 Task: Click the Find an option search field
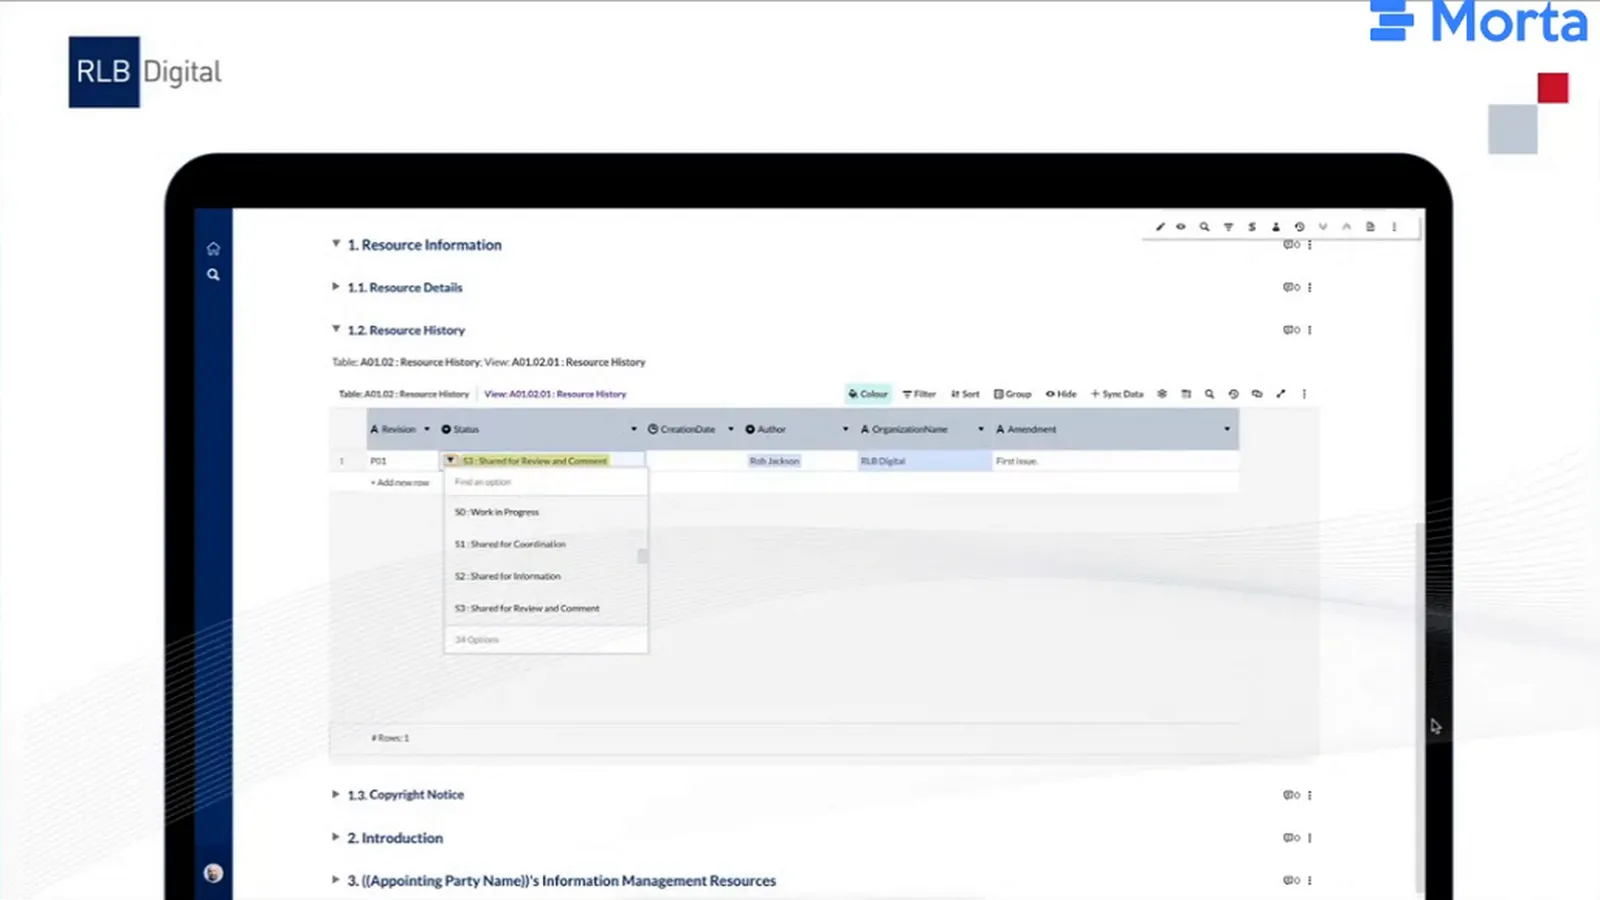(x=545, y=482)
